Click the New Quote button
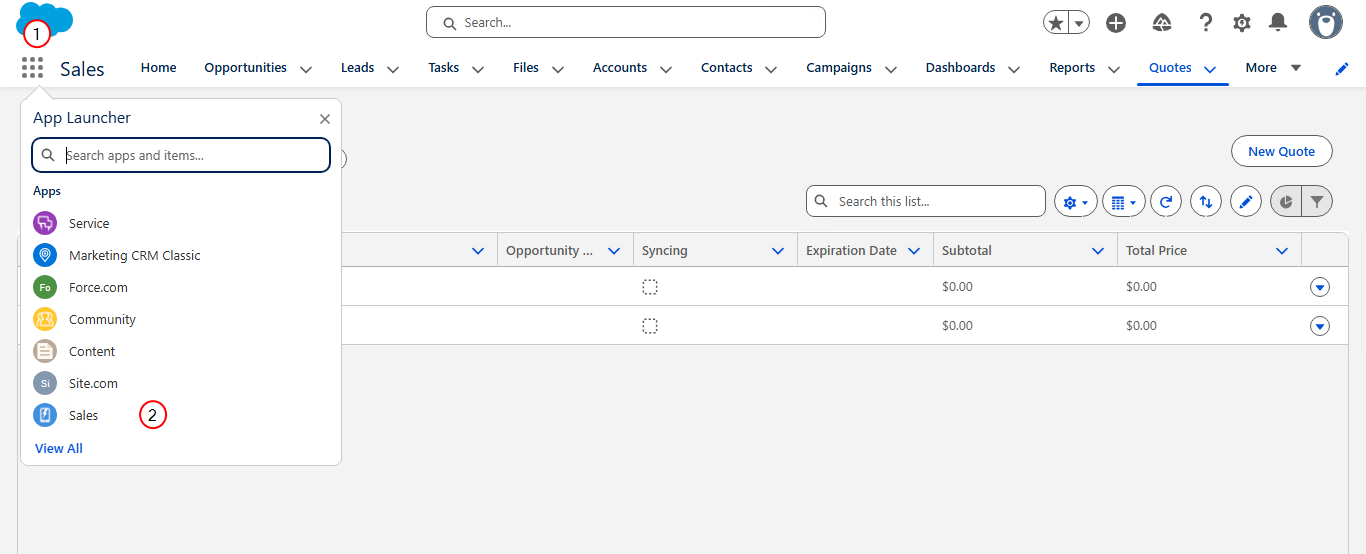1366x554 pixels. click(x=1282, y=152)
